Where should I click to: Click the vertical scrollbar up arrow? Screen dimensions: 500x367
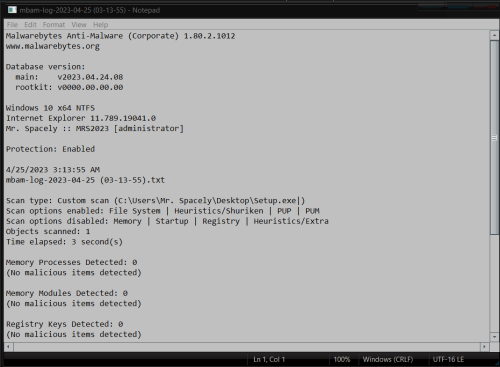[494, 35]
